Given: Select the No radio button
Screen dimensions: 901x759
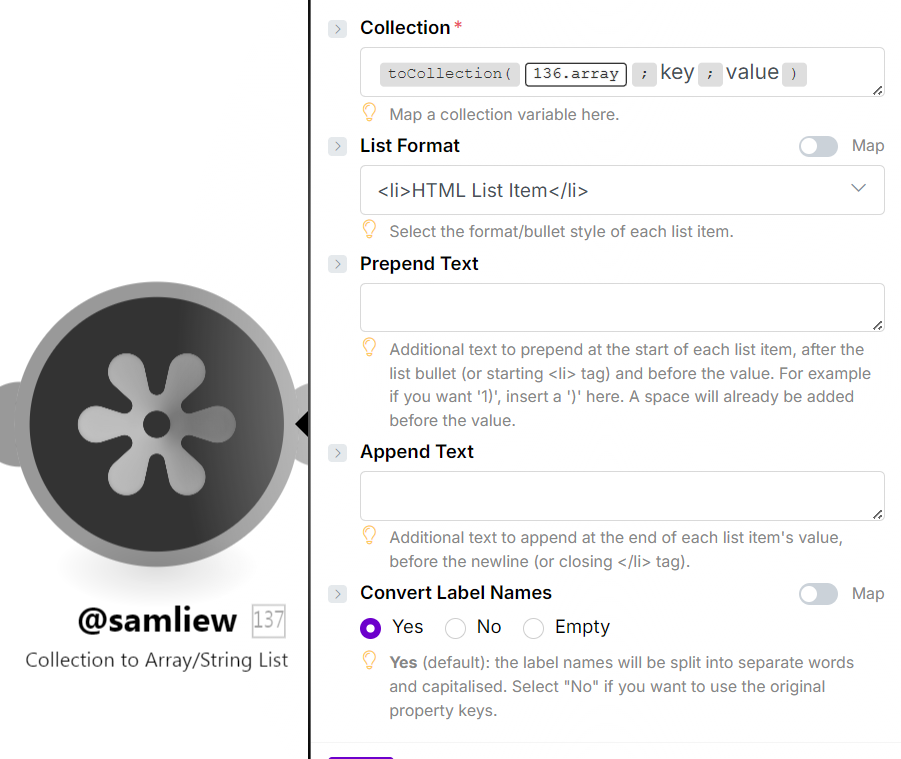Looking at the screenshot, I should (456, 628).
